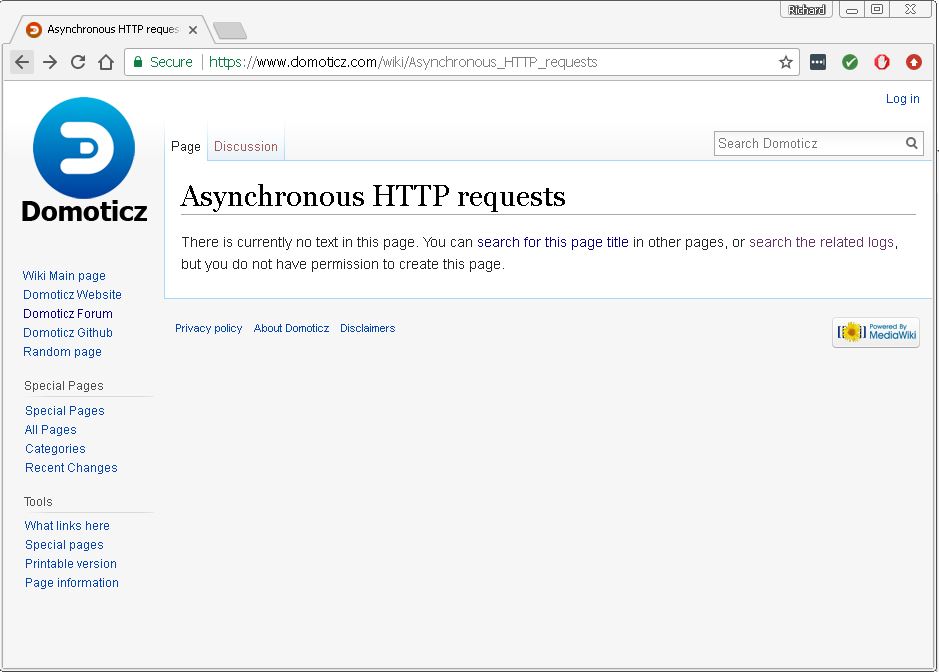939x672 pixels.
Task: Reload the page
Action: coord(78,62)
